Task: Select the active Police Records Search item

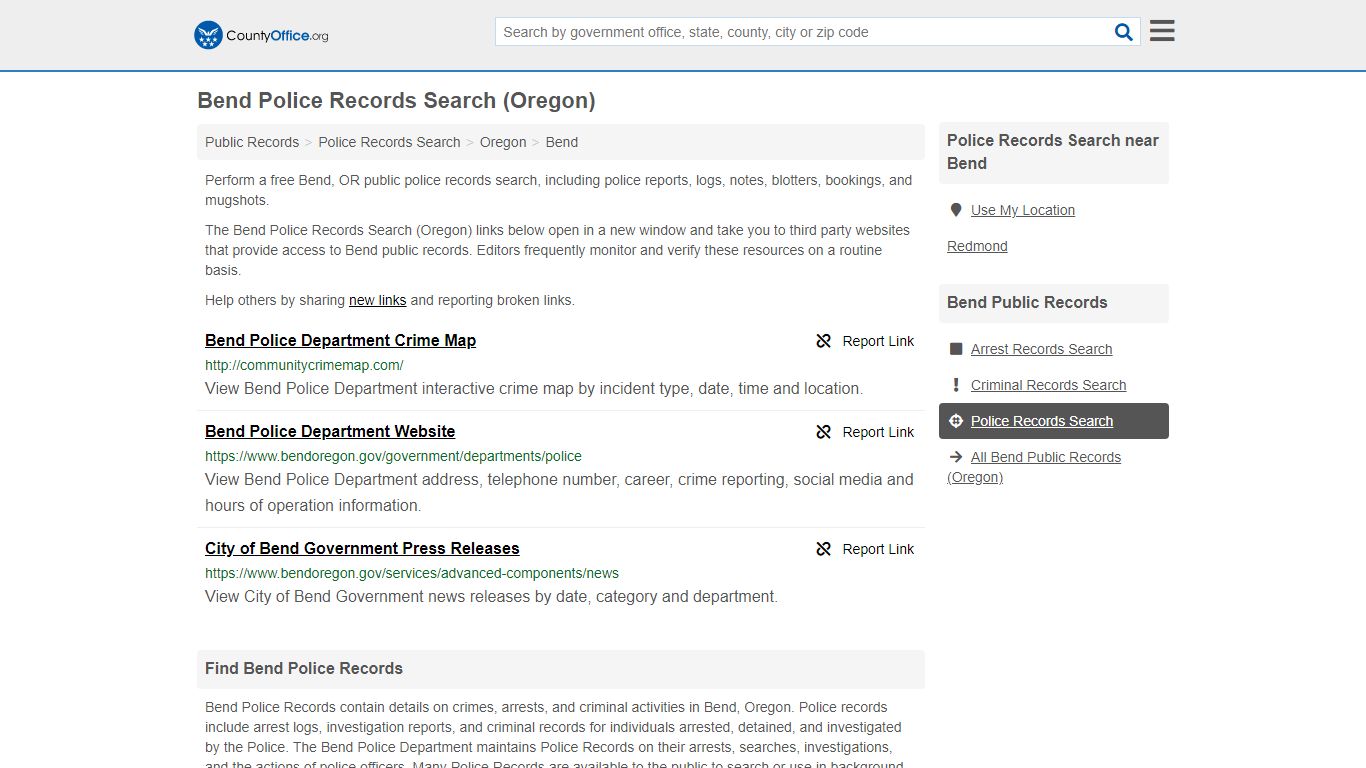Action: pyautogui.click(x=1054, y=421)
